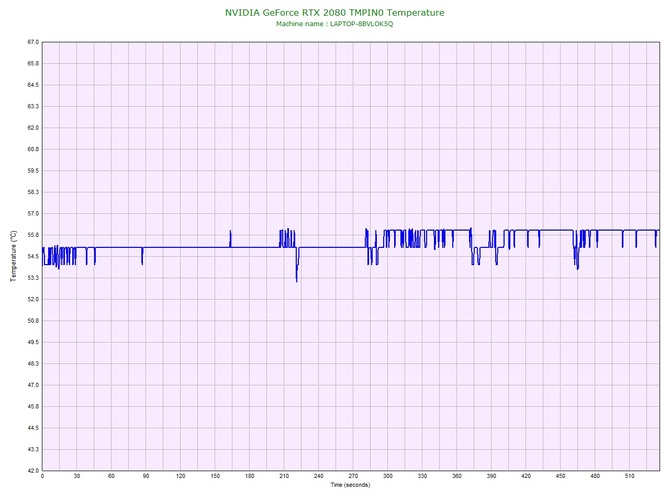Click the 510 mark on the time axis

pos(629,476)
